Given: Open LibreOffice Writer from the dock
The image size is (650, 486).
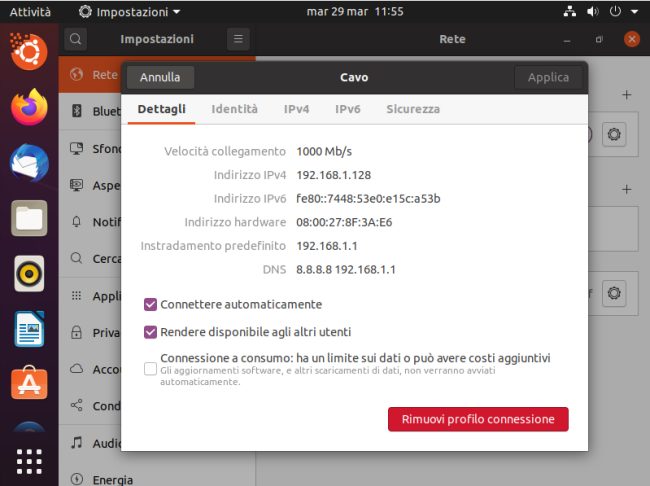Looking at the screenshot, I should click(29, 329).
